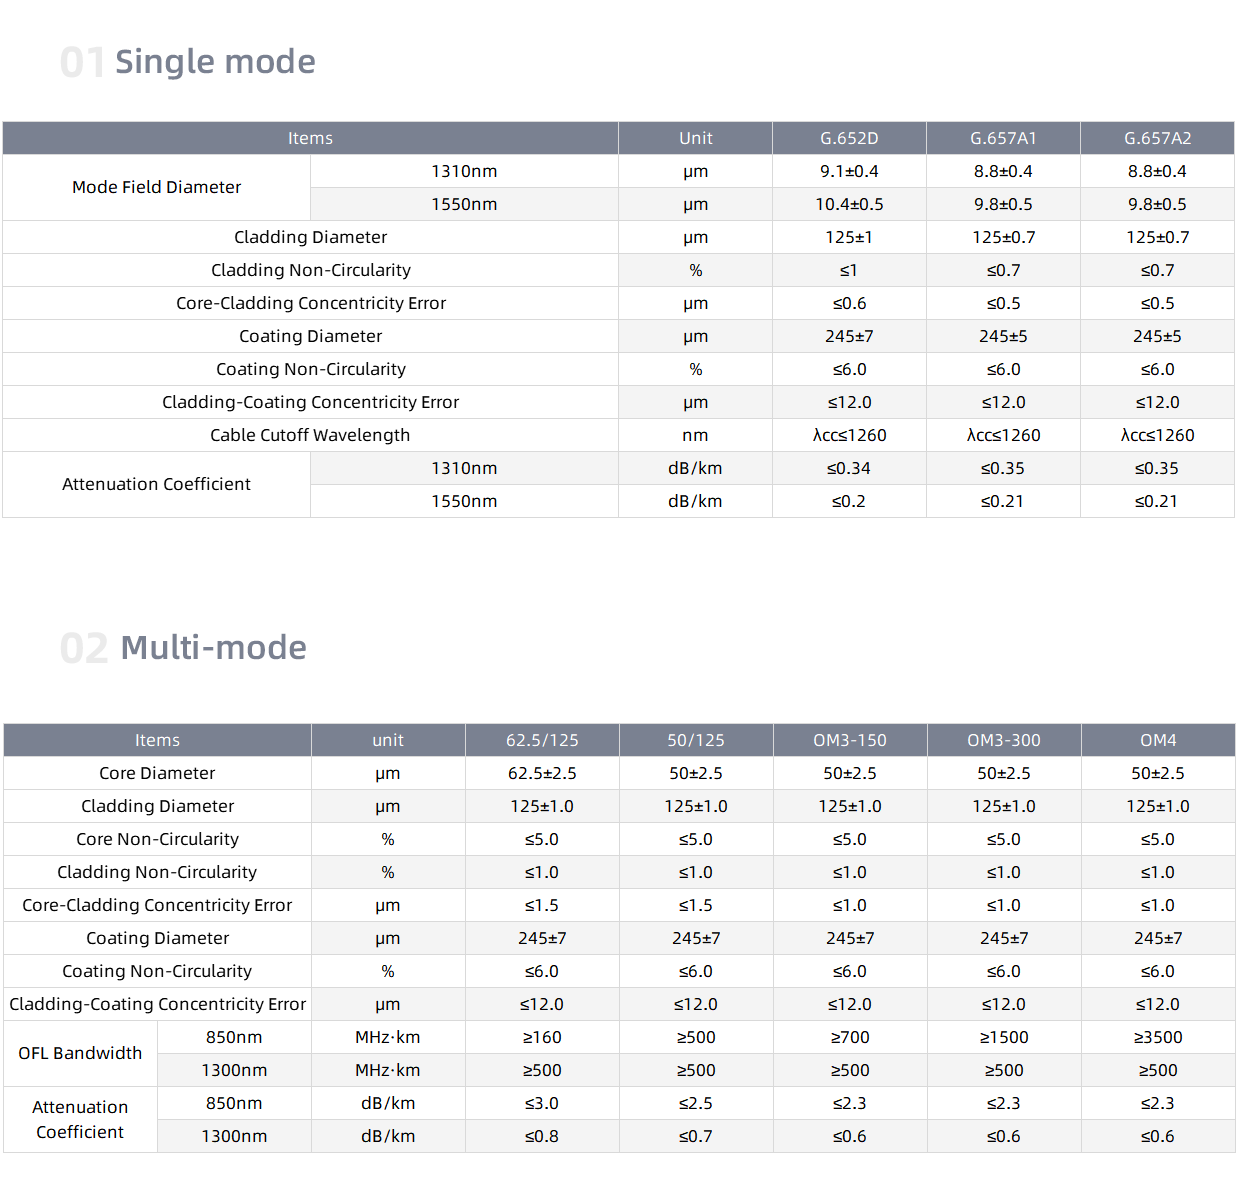This screenshot has height=1197, width=1240.
Task: Select the OFL Bandwidth row label
Action: (x=80, y=1053)
